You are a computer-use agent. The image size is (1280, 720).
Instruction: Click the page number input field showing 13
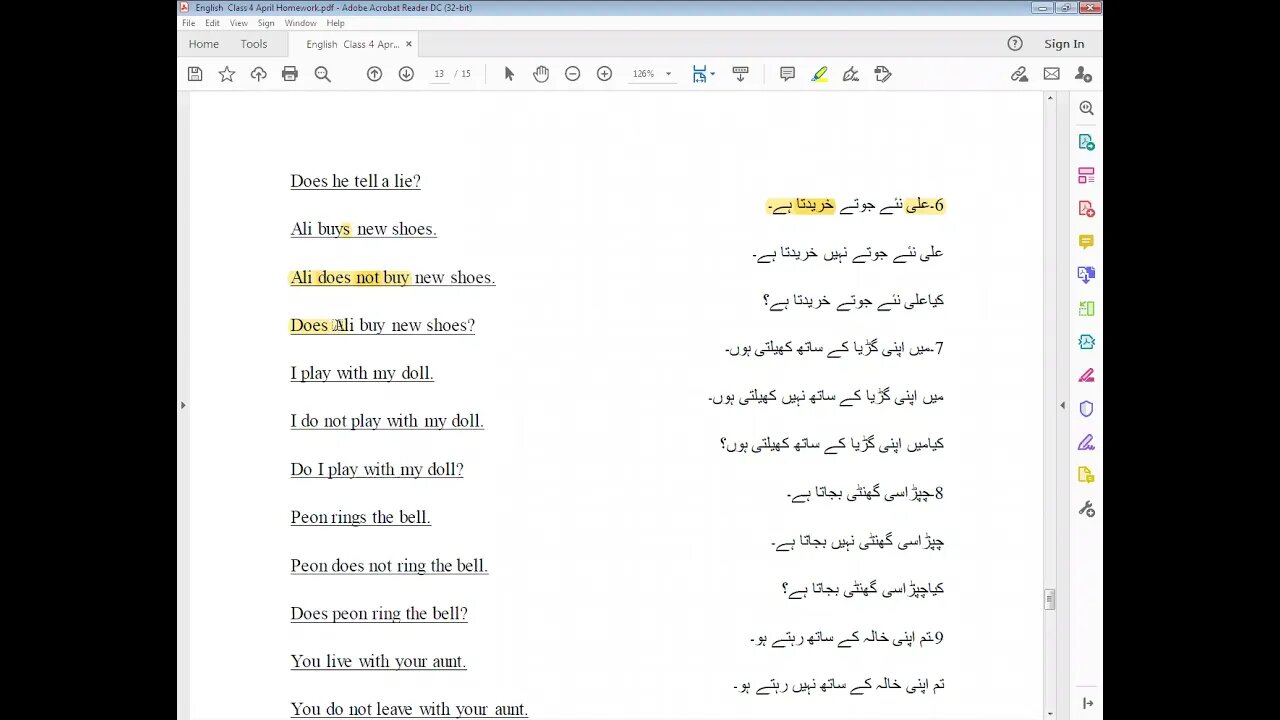440,74
